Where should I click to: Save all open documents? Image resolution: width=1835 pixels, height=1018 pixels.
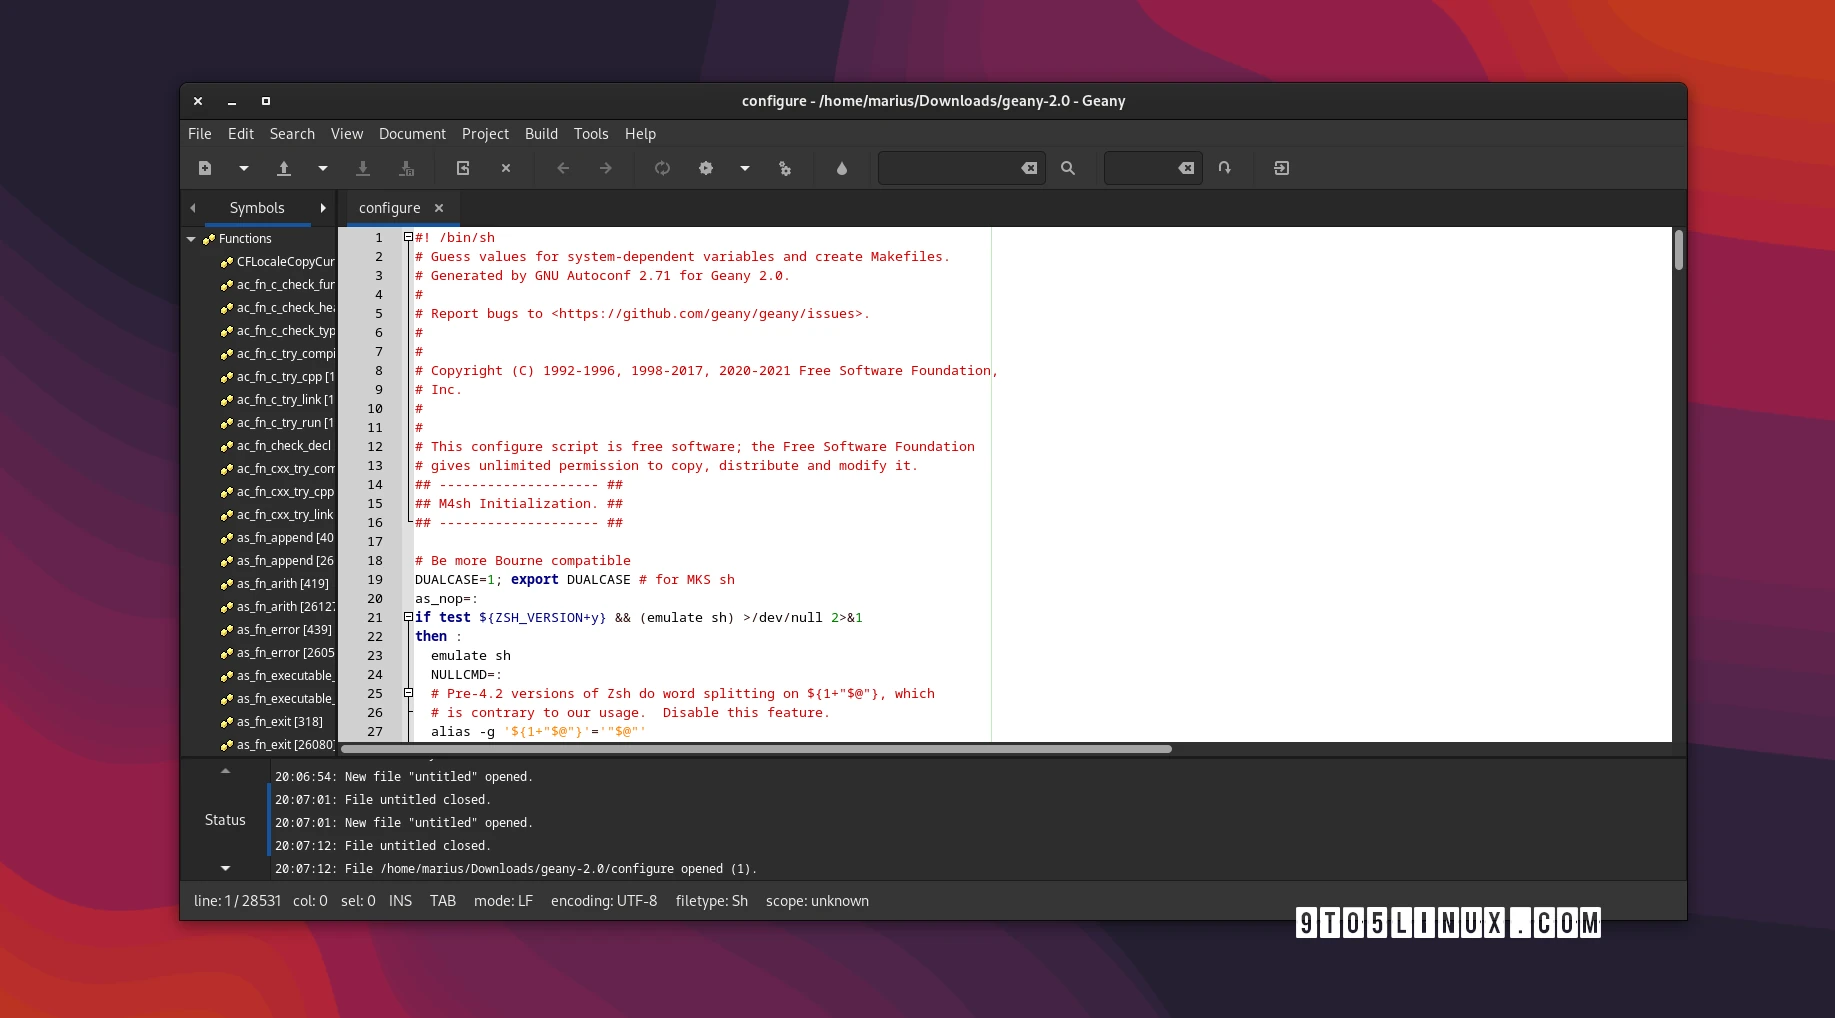tap(405, 168)
